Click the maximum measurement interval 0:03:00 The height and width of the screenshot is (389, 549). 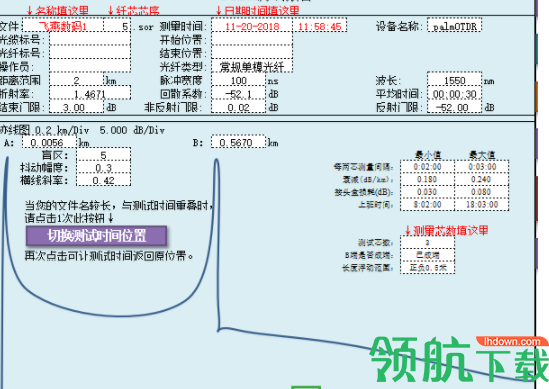(x=482, y=167)
